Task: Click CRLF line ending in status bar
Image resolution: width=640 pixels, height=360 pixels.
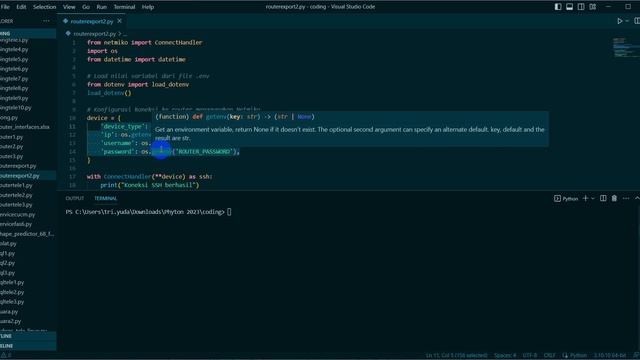Action: click(549, 356)
